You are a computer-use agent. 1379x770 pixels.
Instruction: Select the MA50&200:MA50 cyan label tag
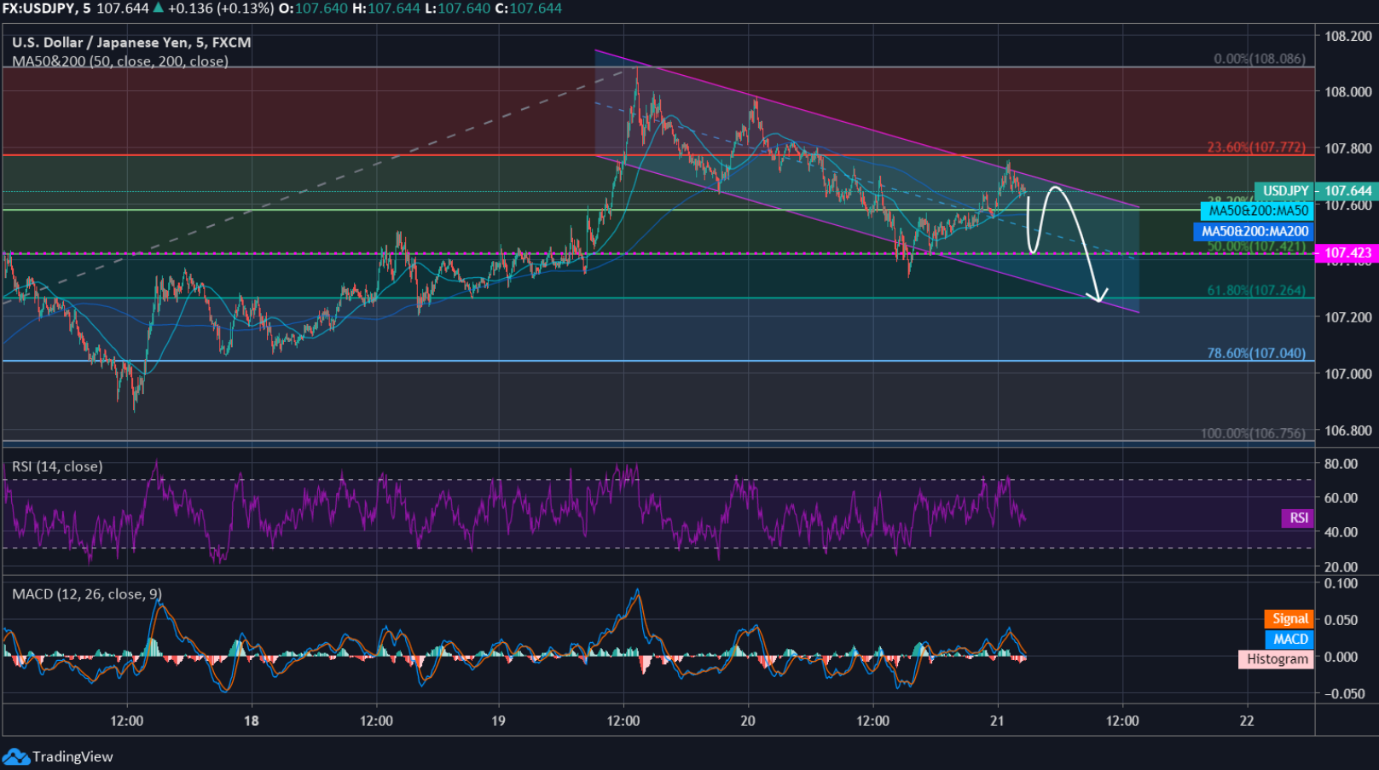(1258, 211)
